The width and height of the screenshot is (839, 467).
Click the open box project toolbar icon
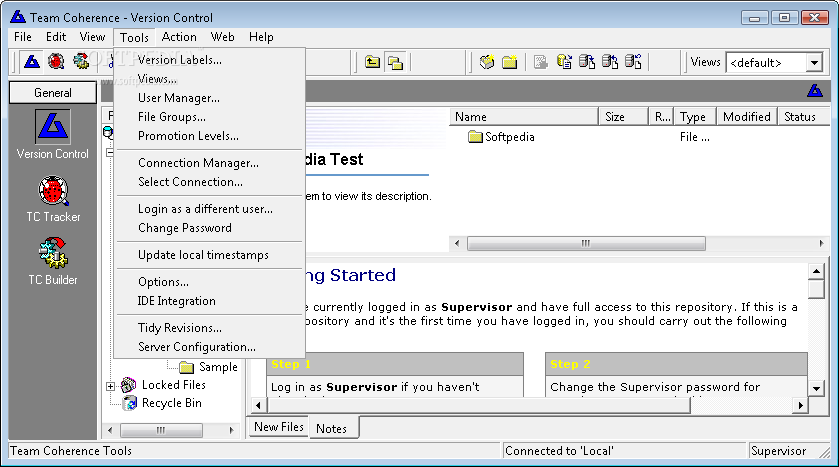coord(487,63)
